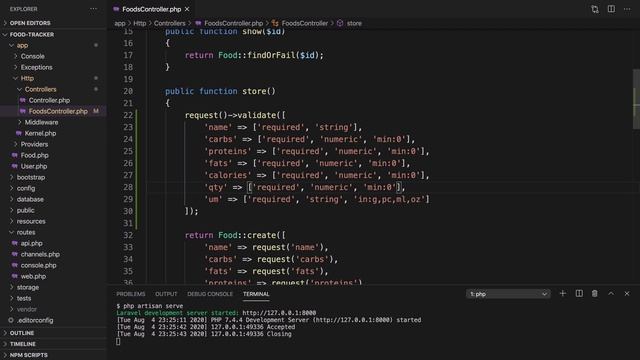Screen dimensions: 640x360
Task: Open User.php file
Action: click(33, 167)
